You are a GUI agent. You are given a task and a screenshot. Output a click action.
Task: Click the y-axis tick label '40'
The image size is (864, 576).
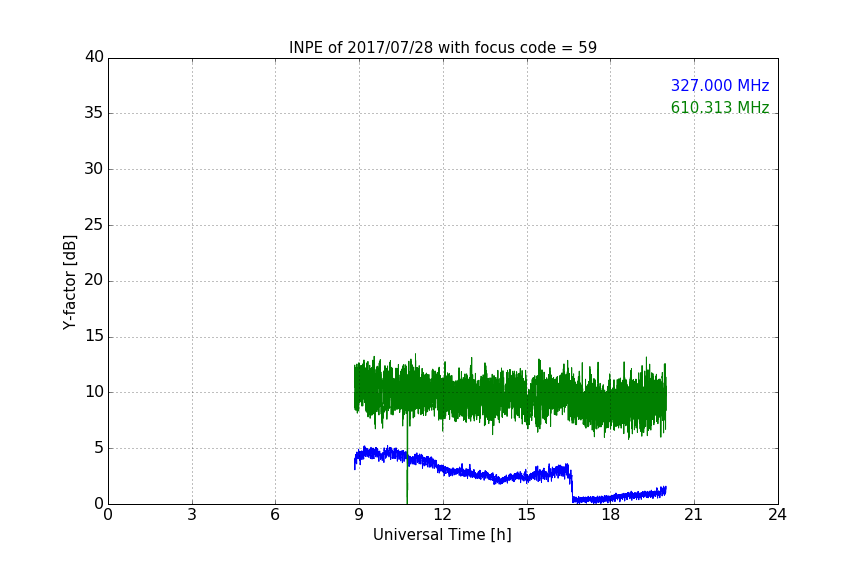click(x=94, y=57)
